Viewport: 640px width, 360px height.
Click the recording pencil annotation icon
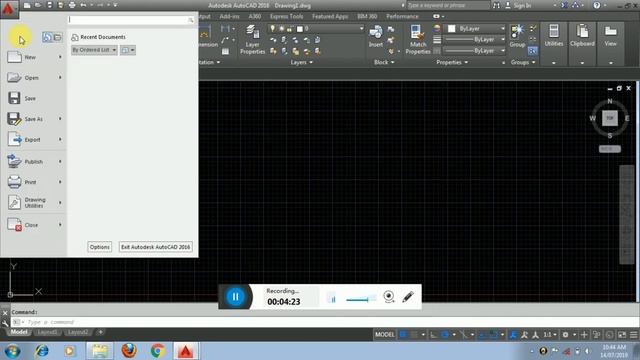[x=408, y=297]
